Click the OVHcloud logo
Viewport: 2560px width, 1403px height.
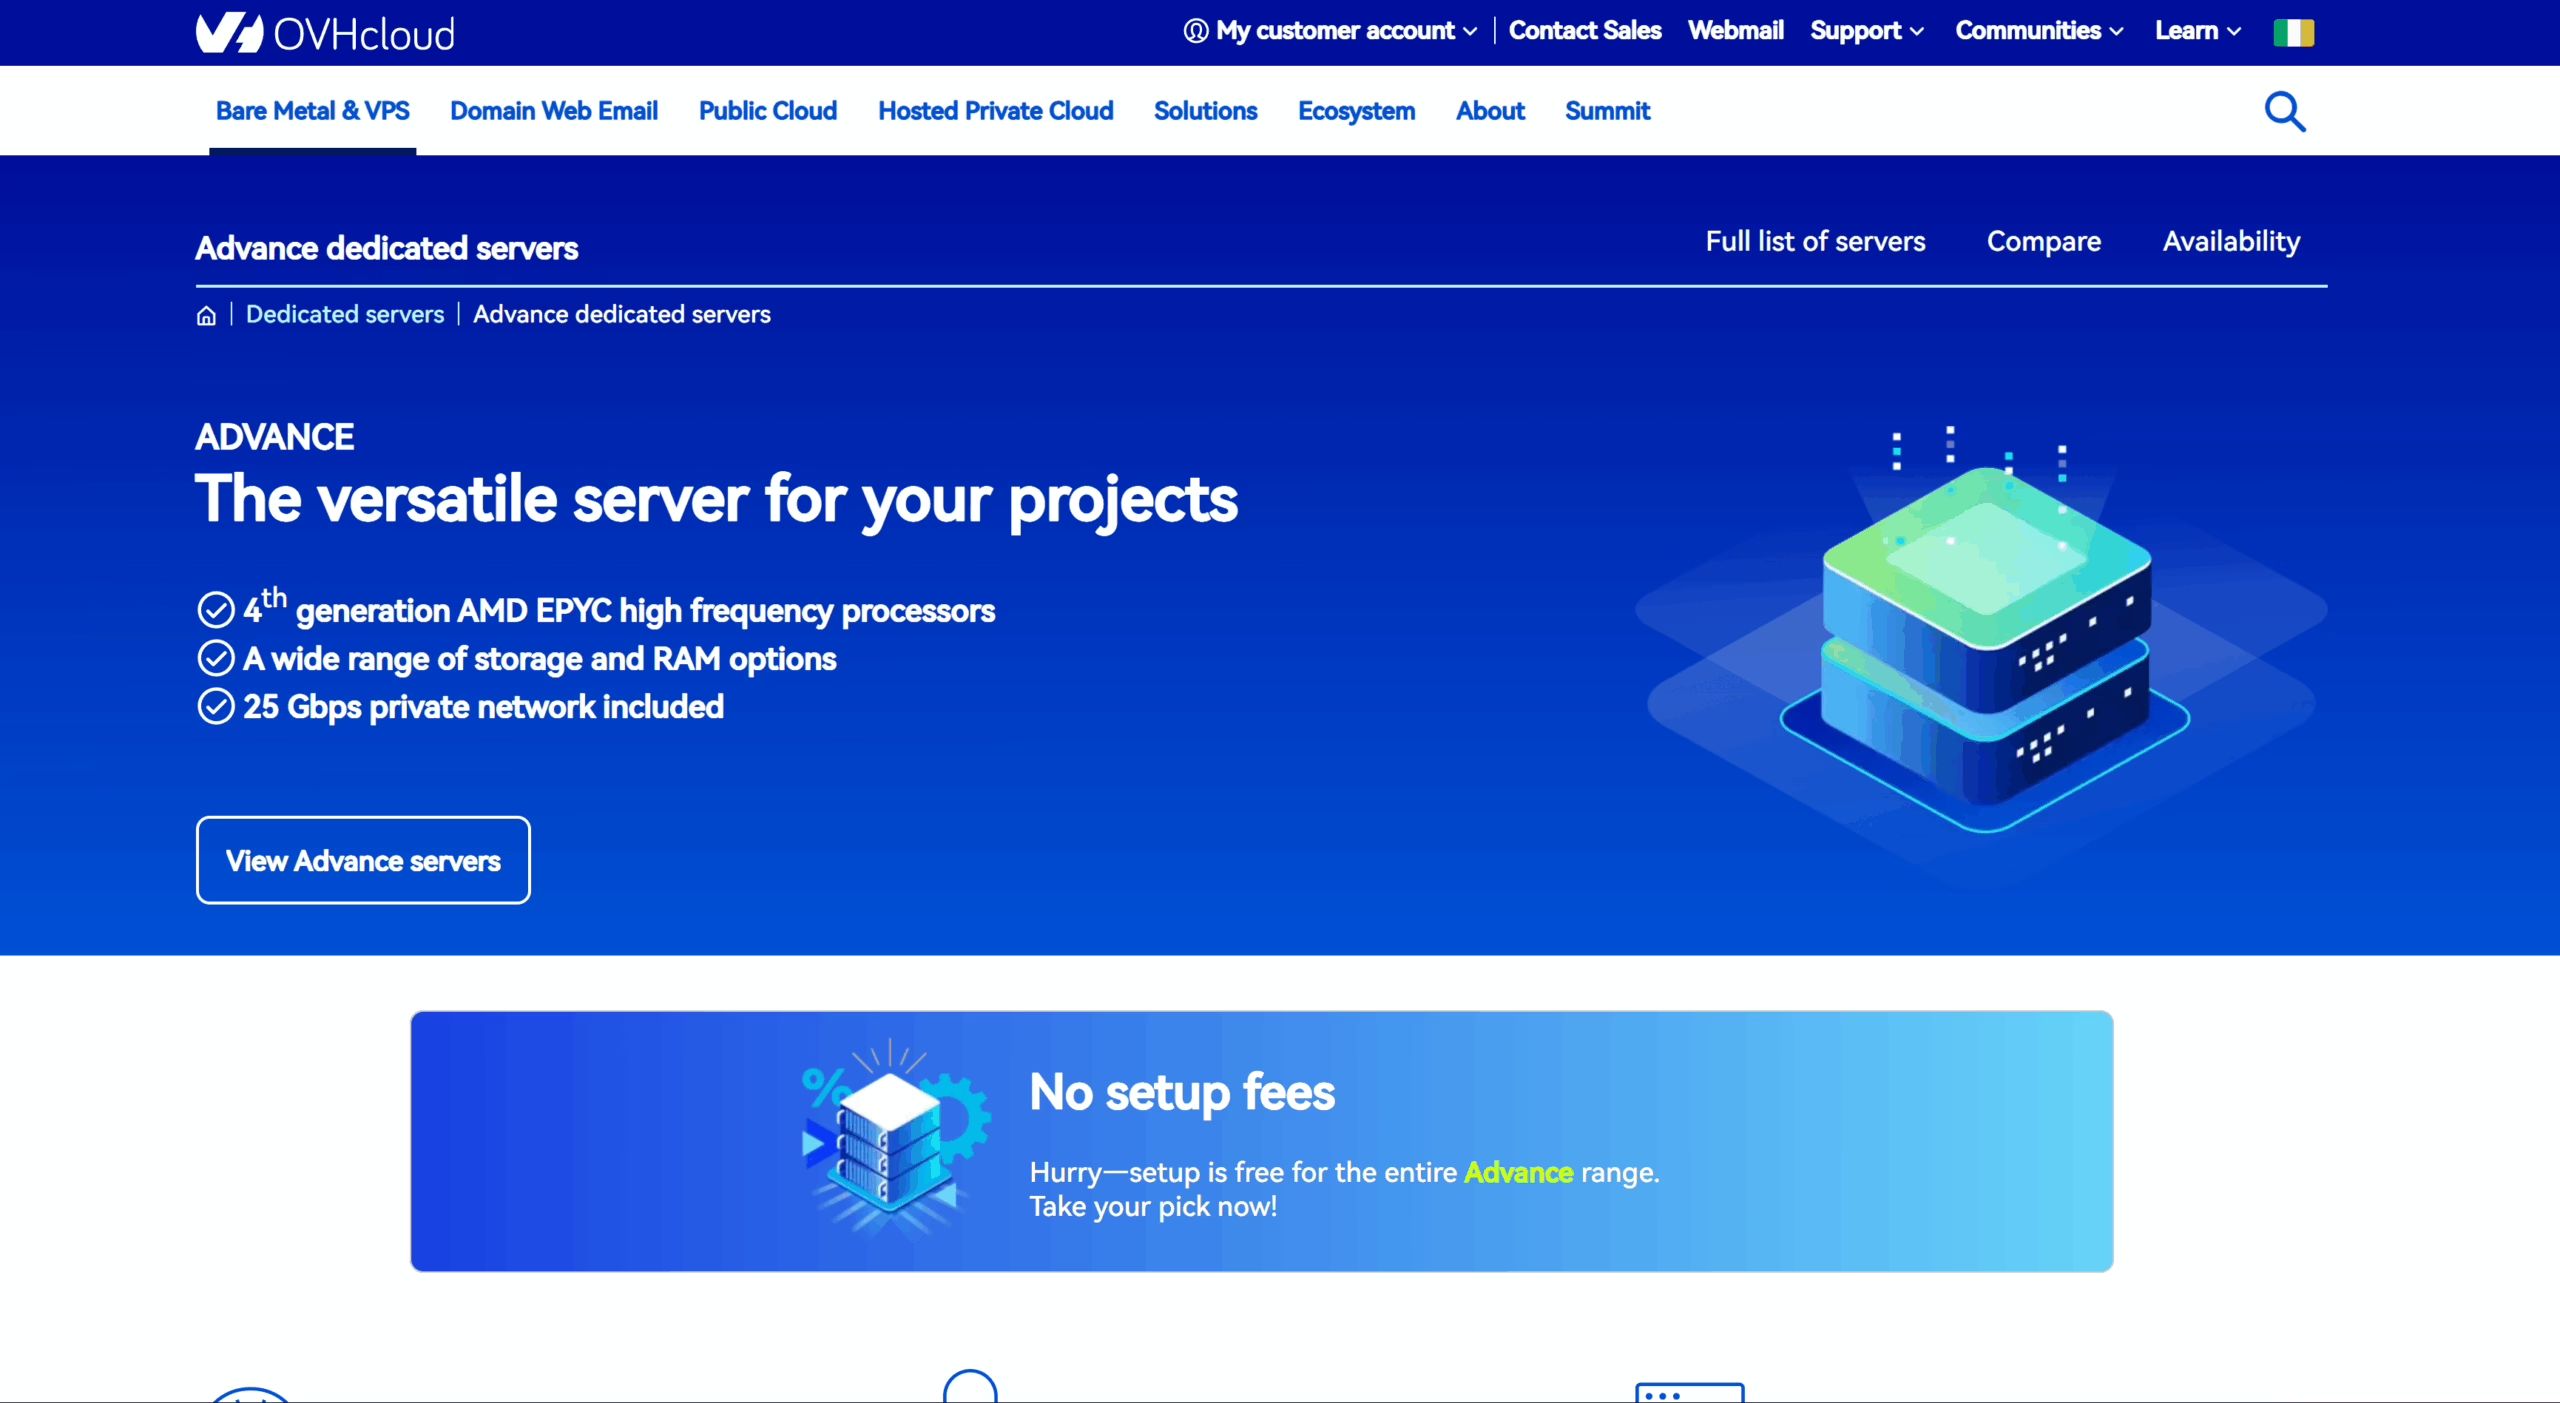pos(325,33)
